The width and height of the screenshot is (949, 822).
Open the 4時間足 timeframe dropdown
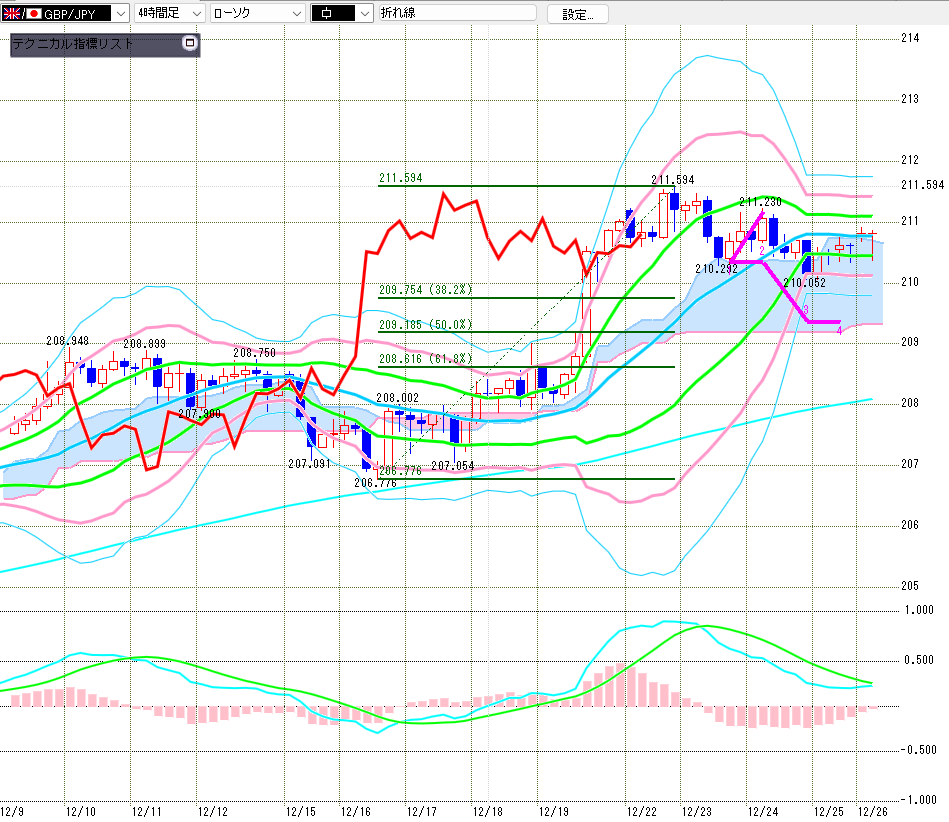click(195, 14)
